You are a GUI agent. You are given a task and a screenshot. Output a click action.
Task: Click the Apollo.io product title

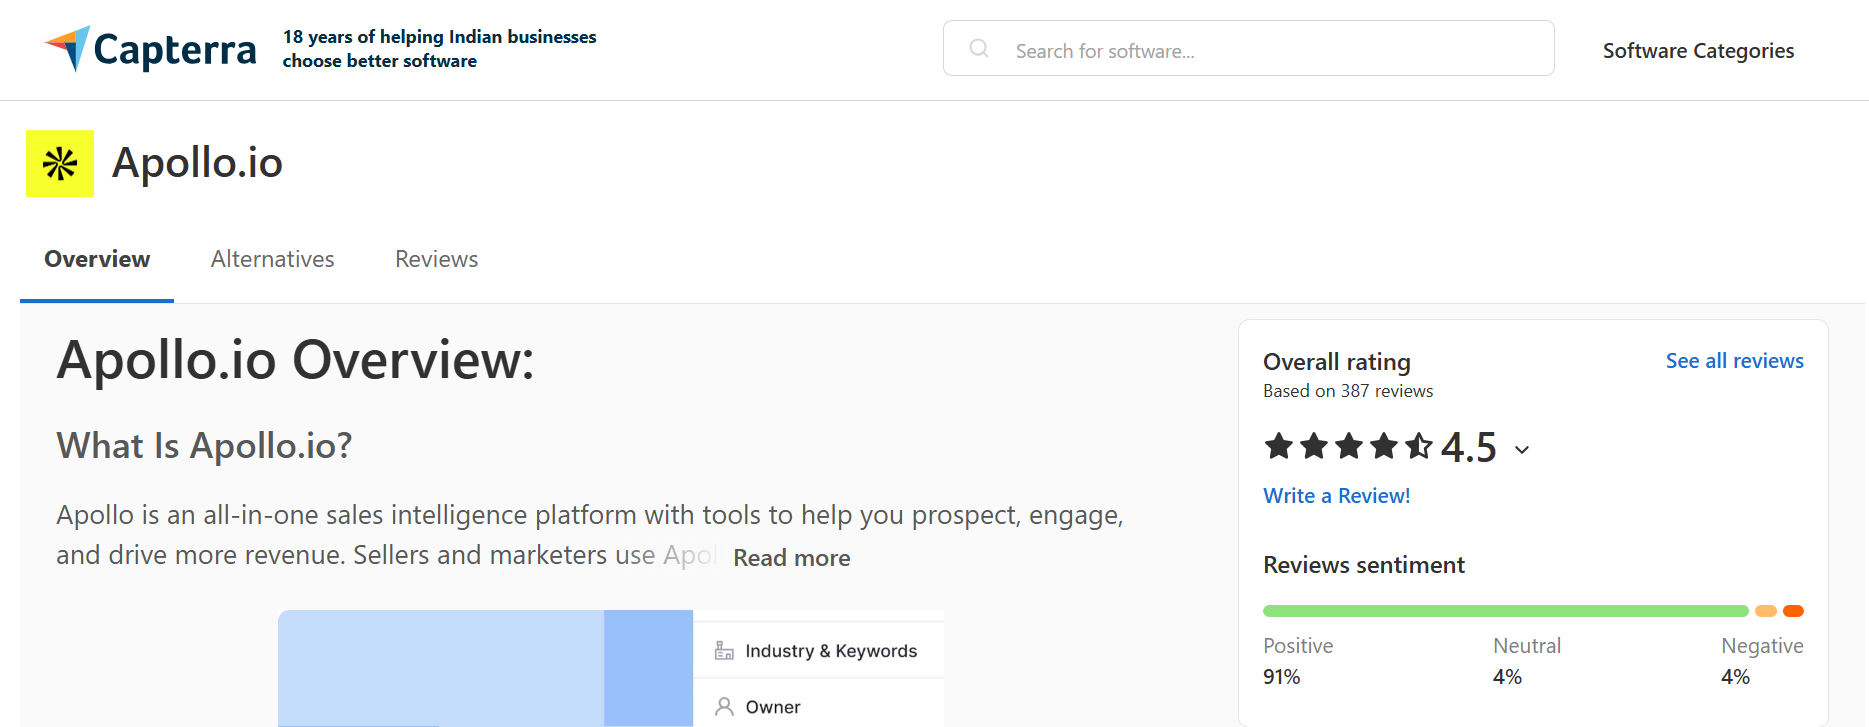[x=197, y=163]
